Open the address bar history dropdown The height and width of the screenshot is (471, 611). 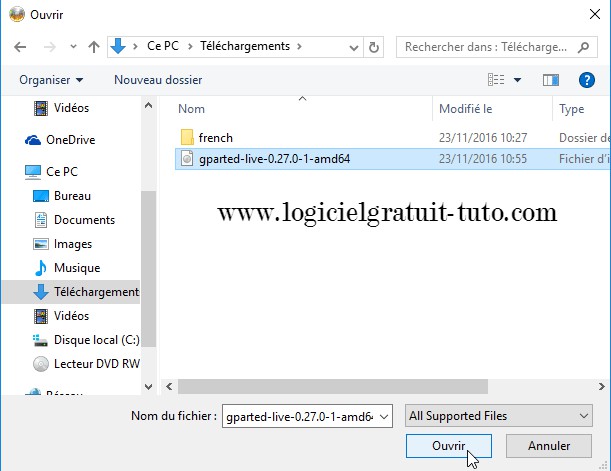point(354,48)
